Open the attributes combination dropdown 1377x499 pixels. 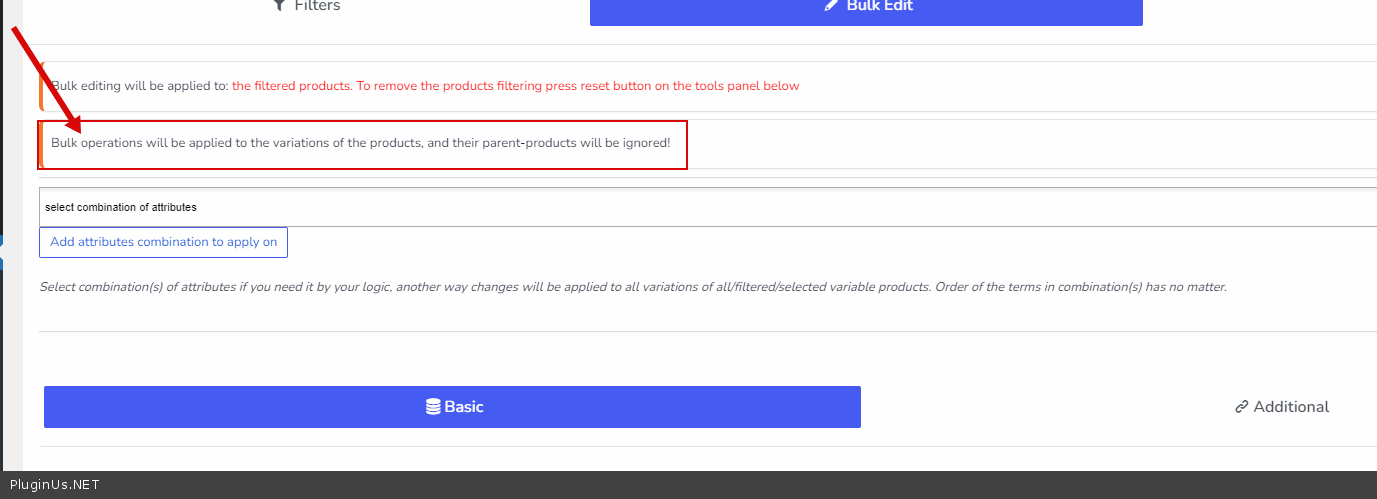[700, 207]
